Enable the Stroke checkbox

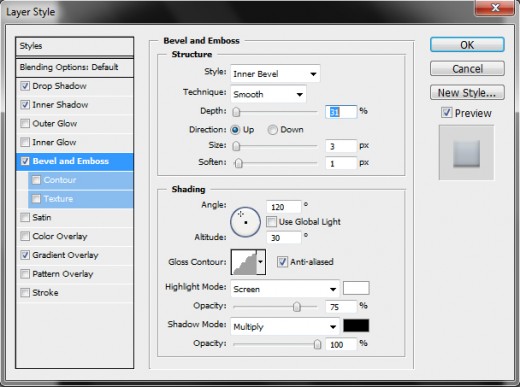[25, 293]
